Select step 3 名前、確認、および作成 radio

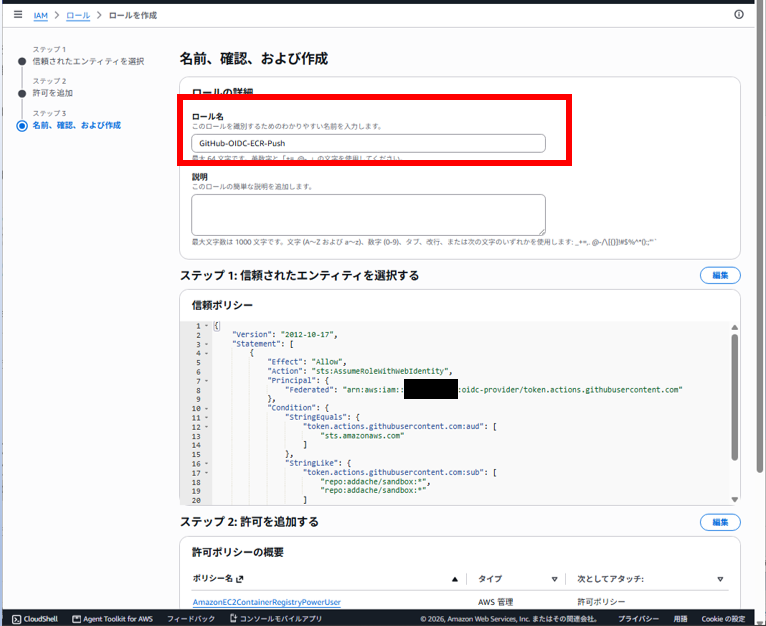(x=22, y=126)
